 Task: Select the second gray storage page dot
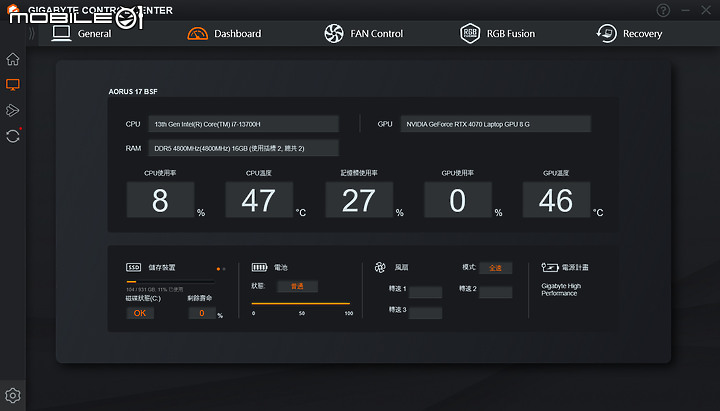click(x=224, y=269)
